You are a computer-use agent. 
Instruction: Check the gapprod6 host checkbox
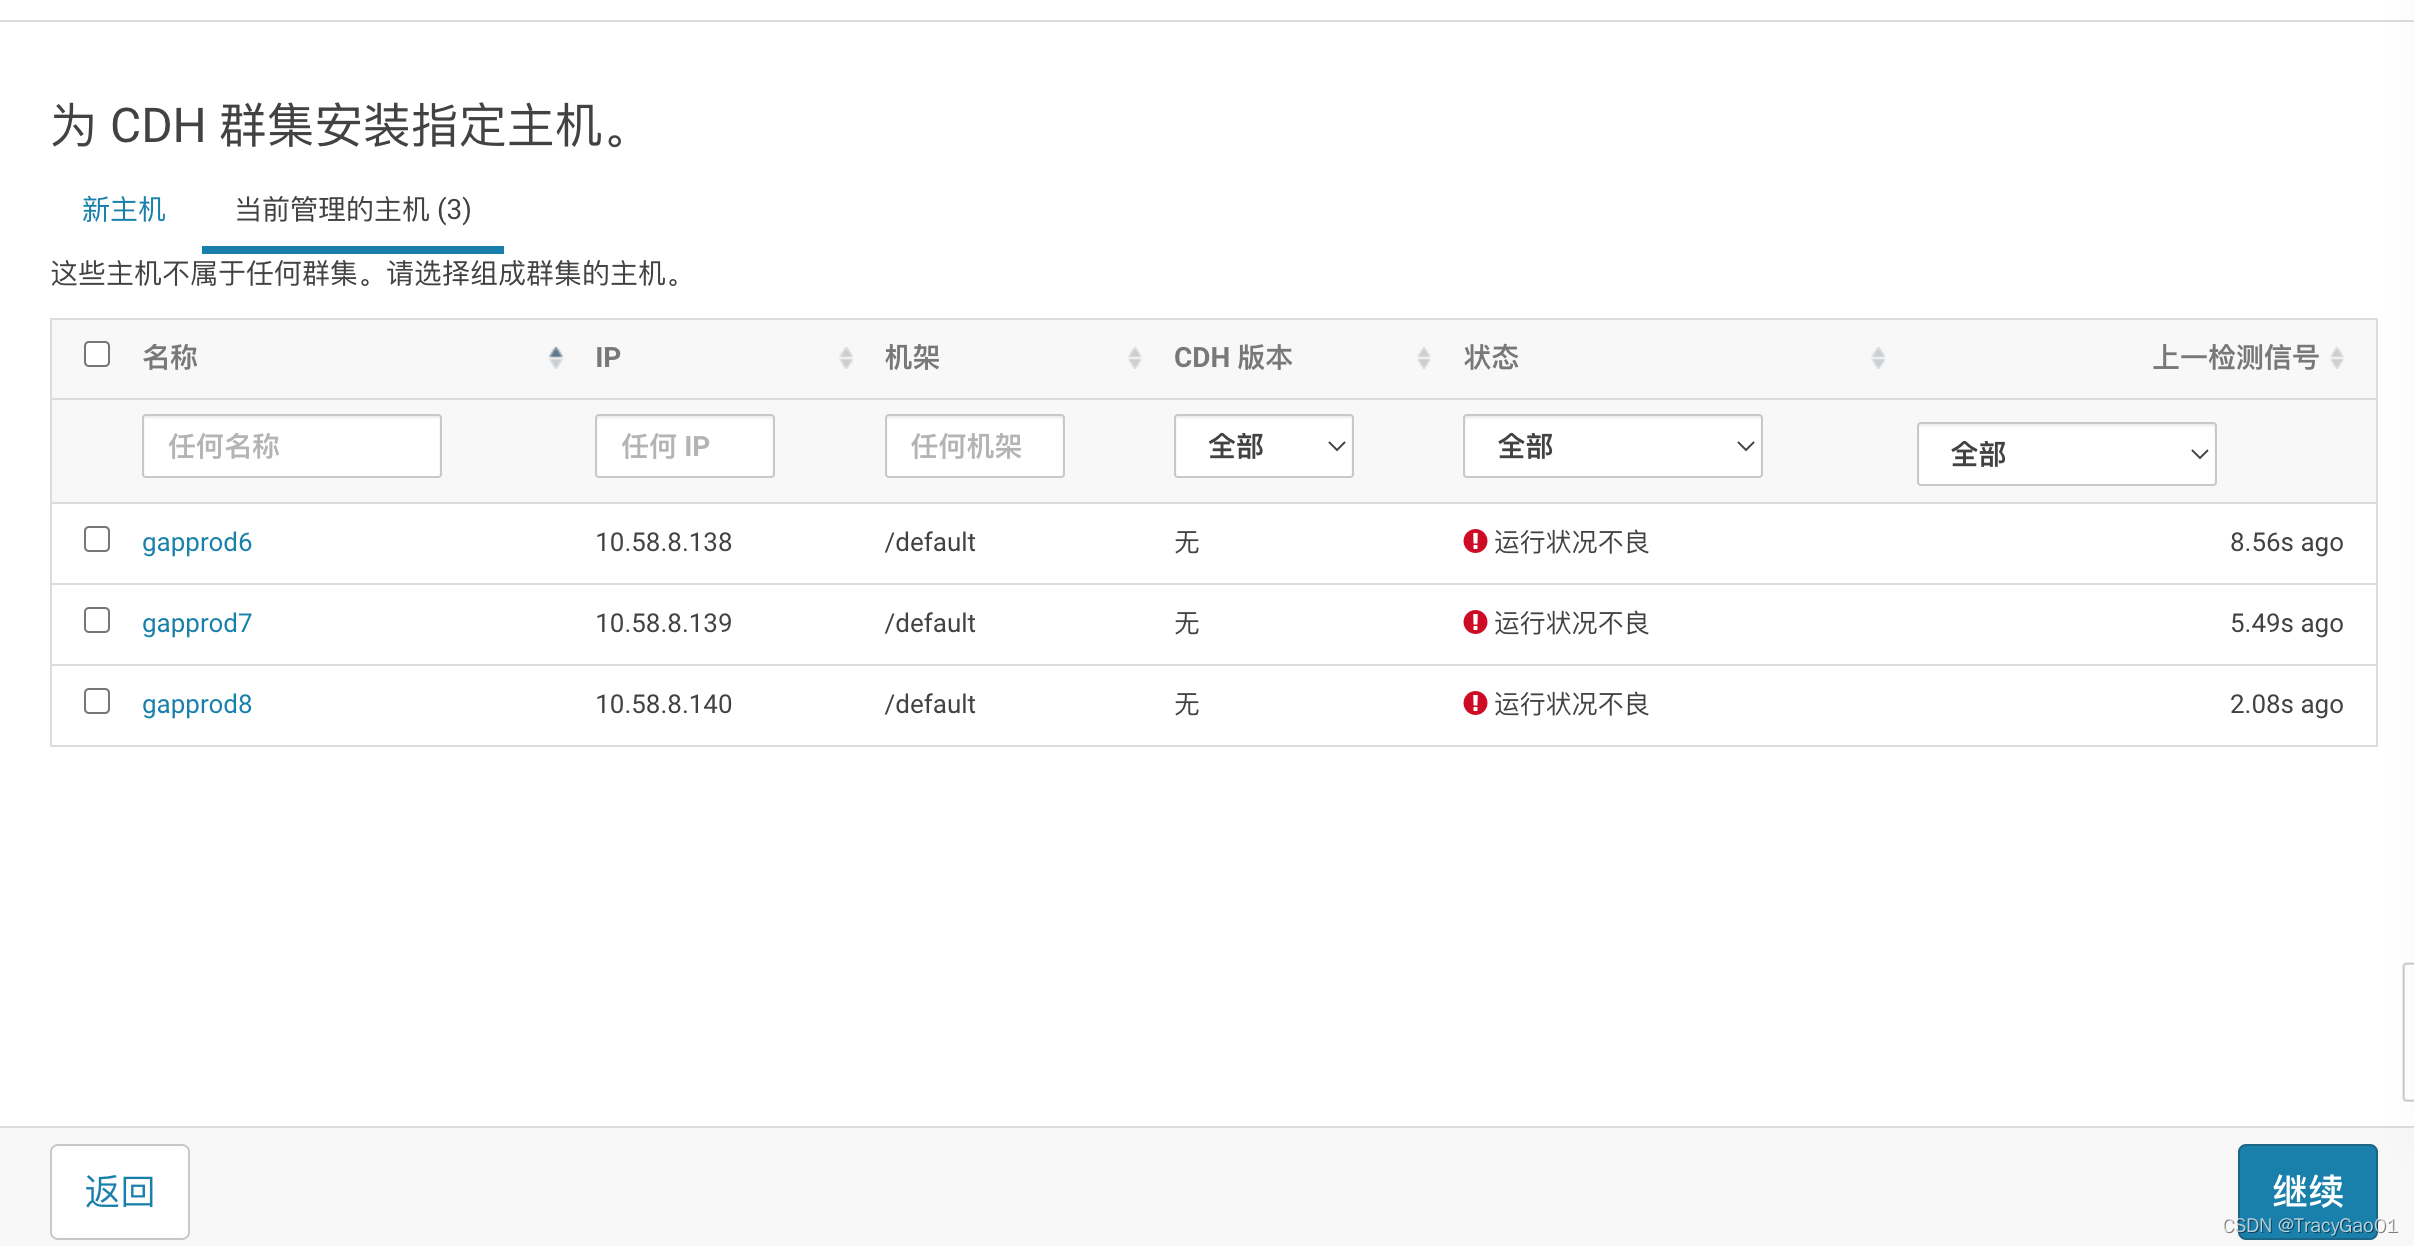[x=97, y=539]
